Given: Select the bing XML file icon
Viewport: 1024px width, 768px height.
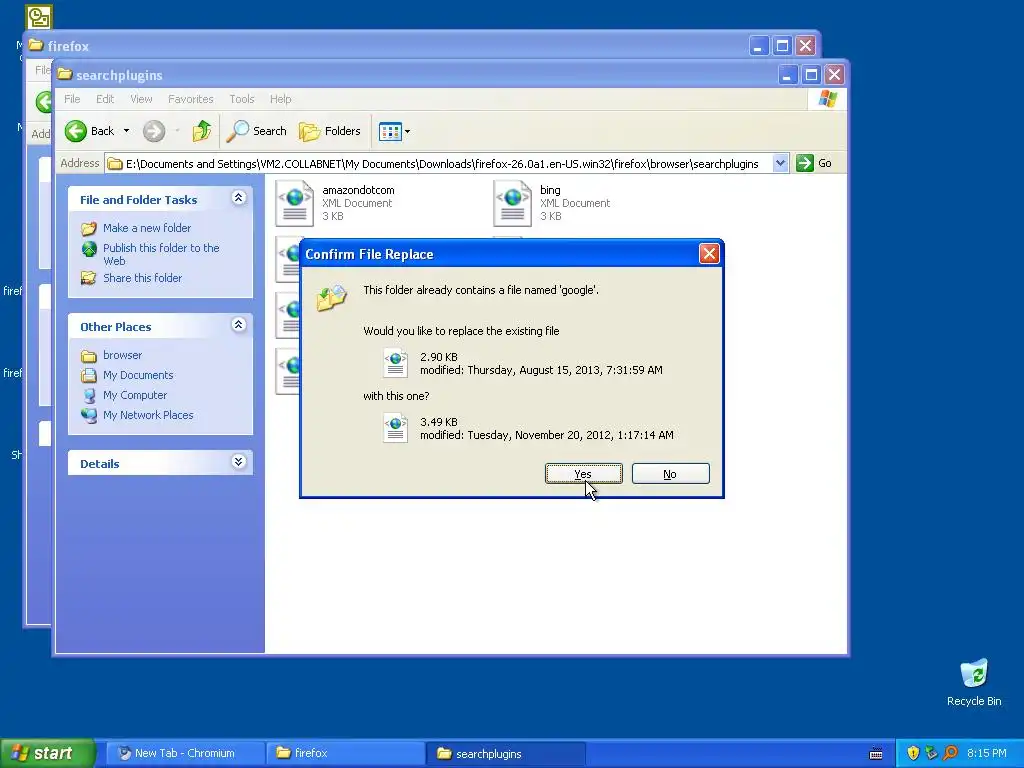Looking at the screenshot, I should 513,202.
